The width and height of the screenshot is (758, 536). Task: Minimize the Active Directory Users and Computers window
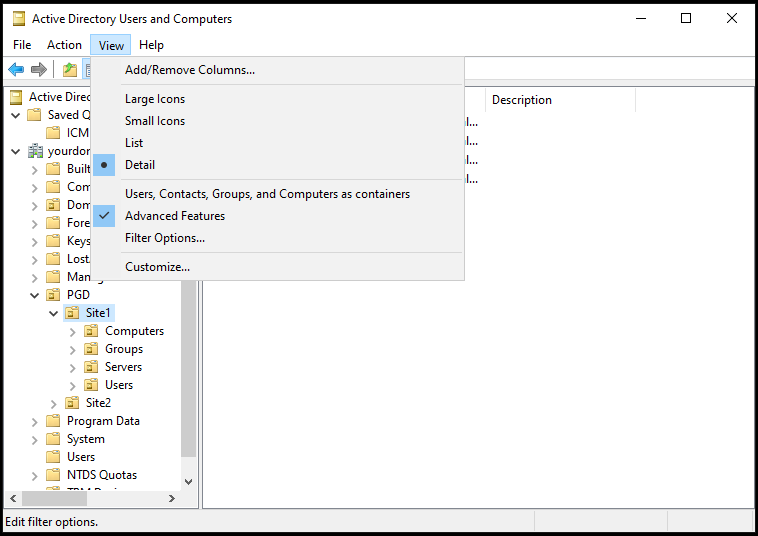641,18
